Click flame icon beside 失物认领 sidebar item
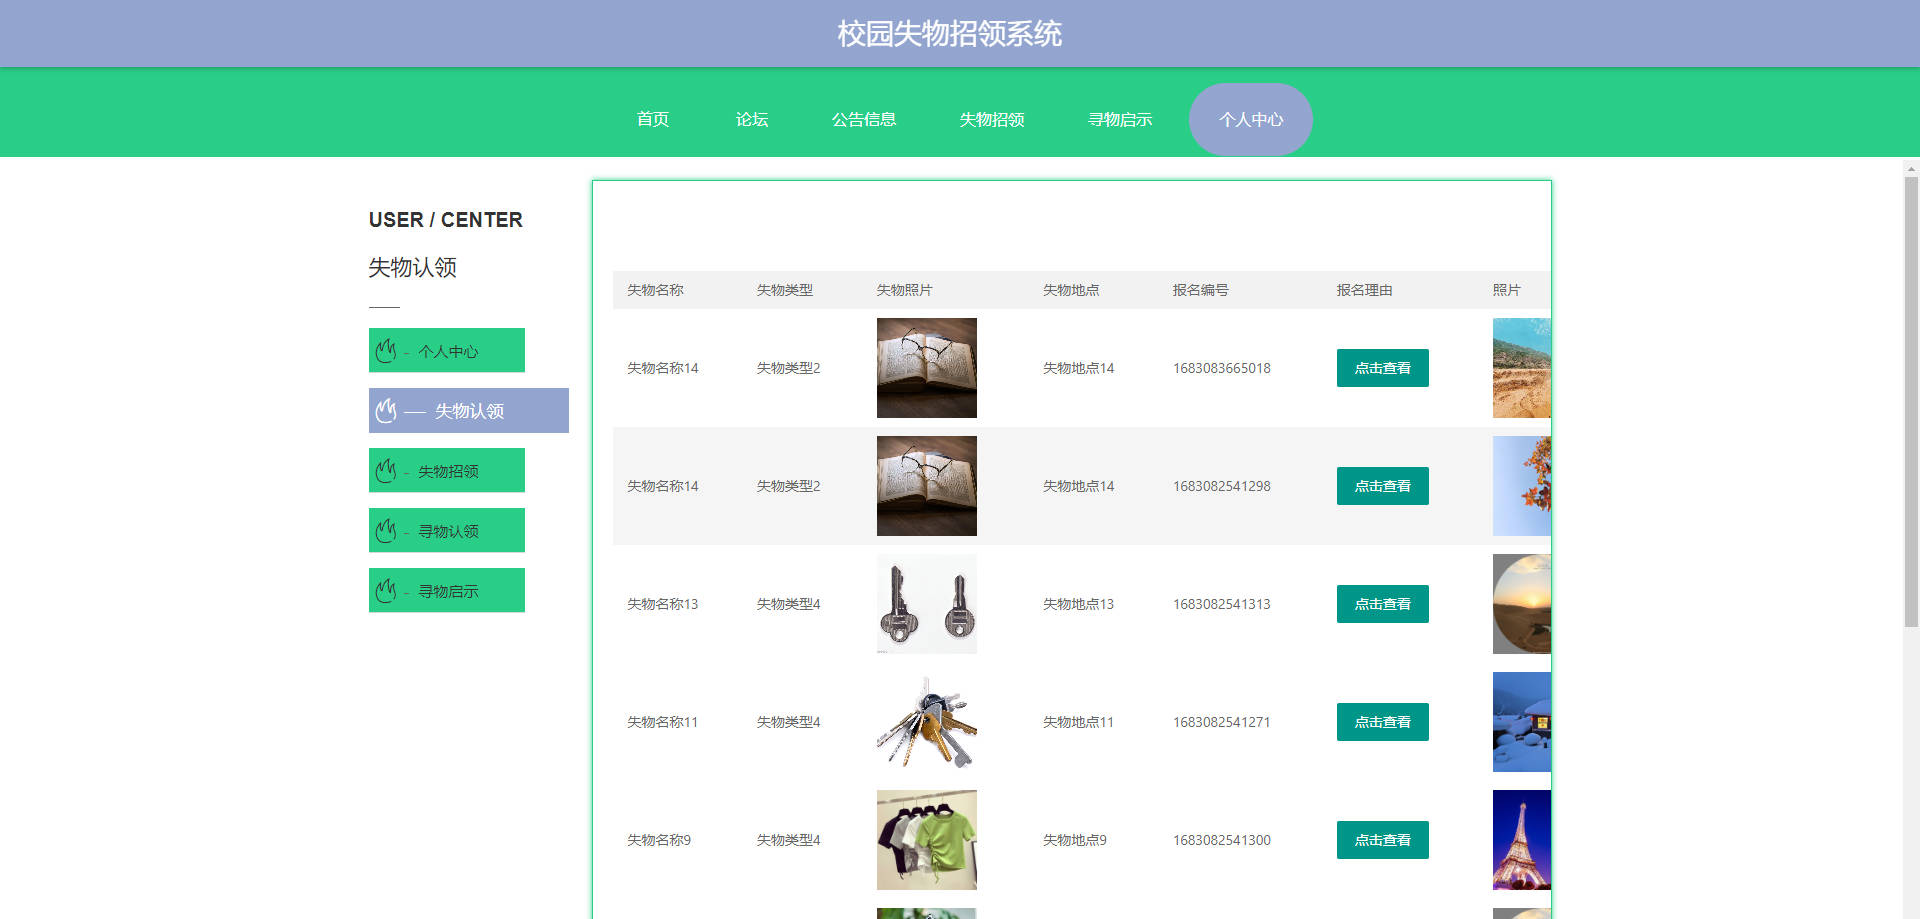The width and height of the screenshot is (1920, 919). point(386,411)
